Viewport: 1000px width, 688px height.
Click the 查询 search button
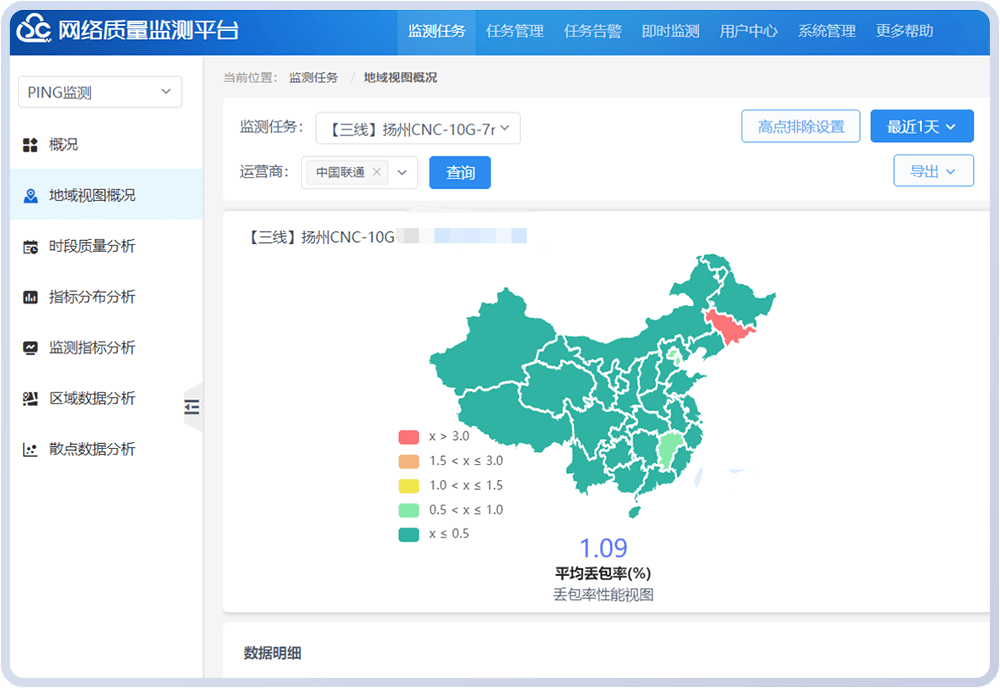click(x=460, y=173)
